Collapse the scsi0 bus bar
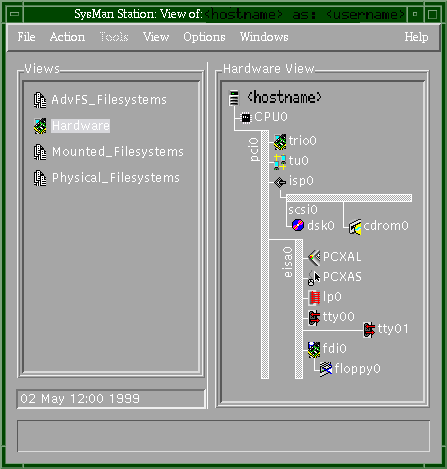Image resolution: width=447 pixels, height=469 pixels. (349, 198)
